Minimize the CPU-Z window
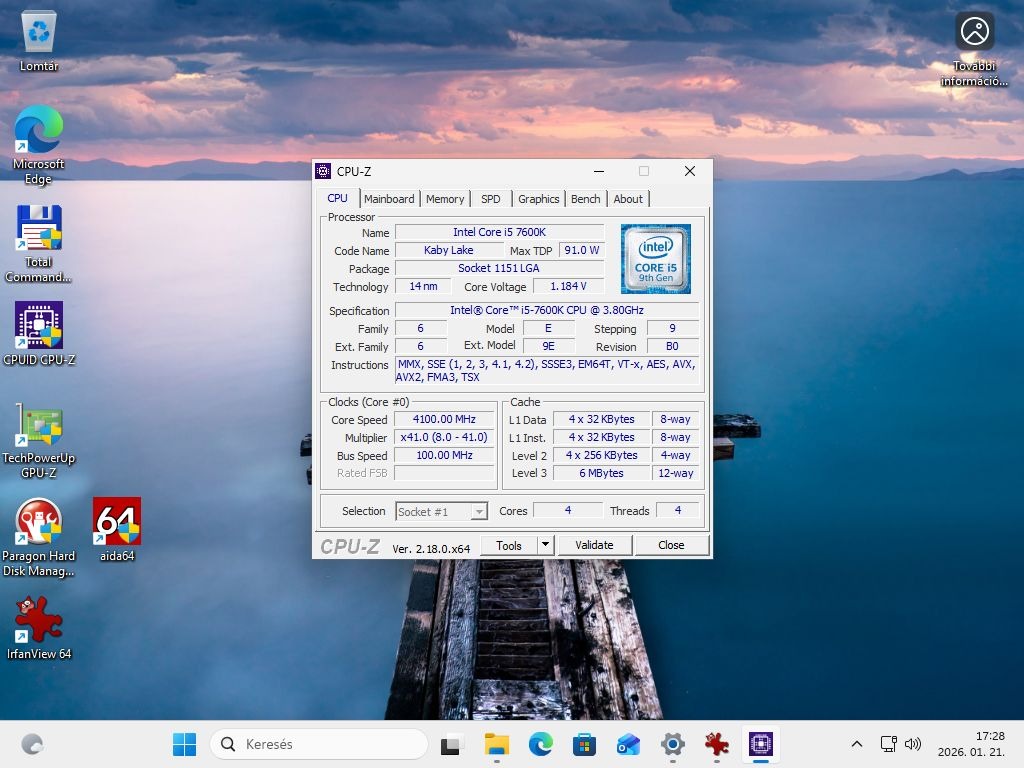This screenshot has width=1024, height=768. (x=599, y=171)
